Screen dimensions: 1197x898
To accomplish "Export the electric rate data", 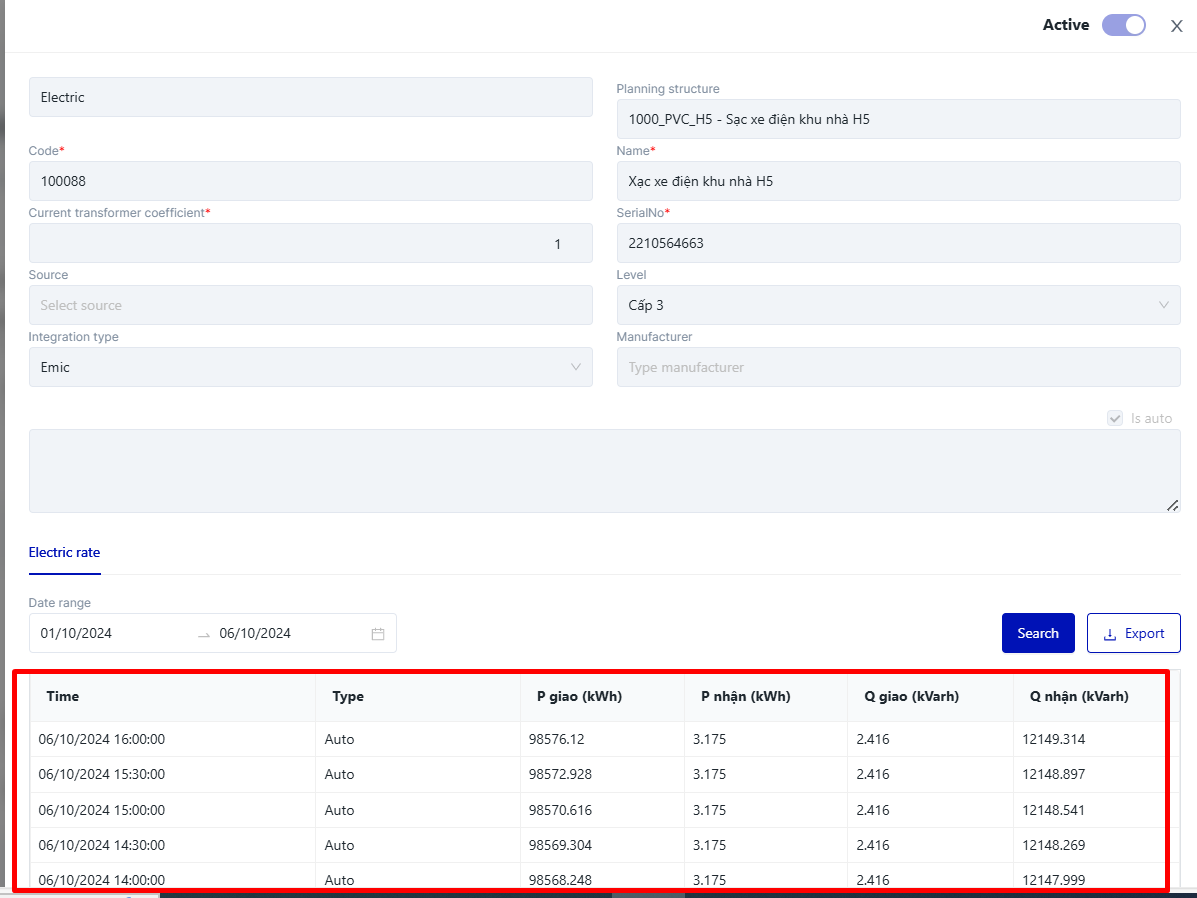I will pos(1133,633).
